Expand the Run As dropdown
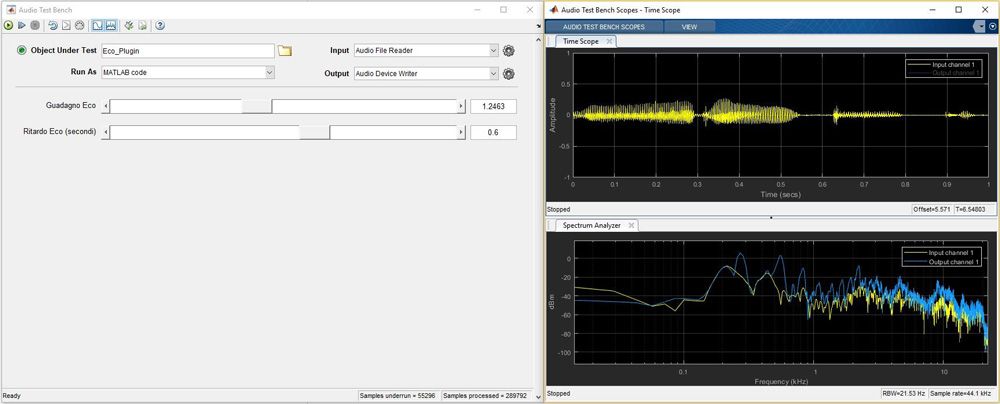This screenshot has height=404, width=1000. [270, 73]
